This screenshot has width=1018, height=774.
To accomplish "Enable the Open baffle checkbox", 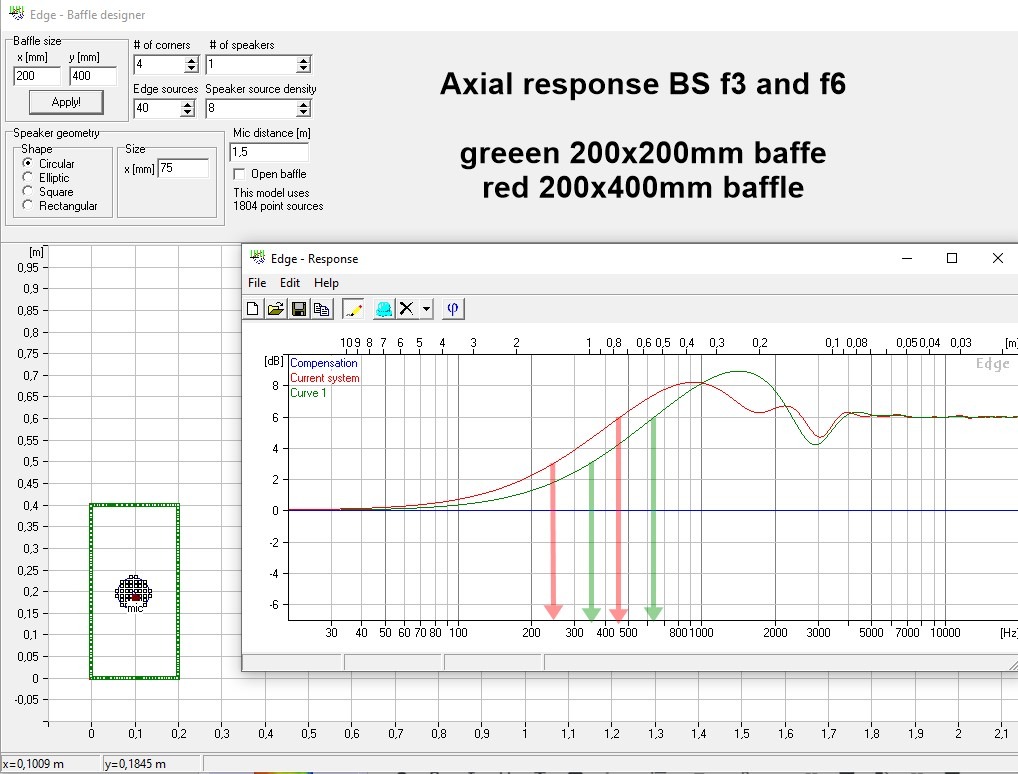I will [x=239, y=174].
